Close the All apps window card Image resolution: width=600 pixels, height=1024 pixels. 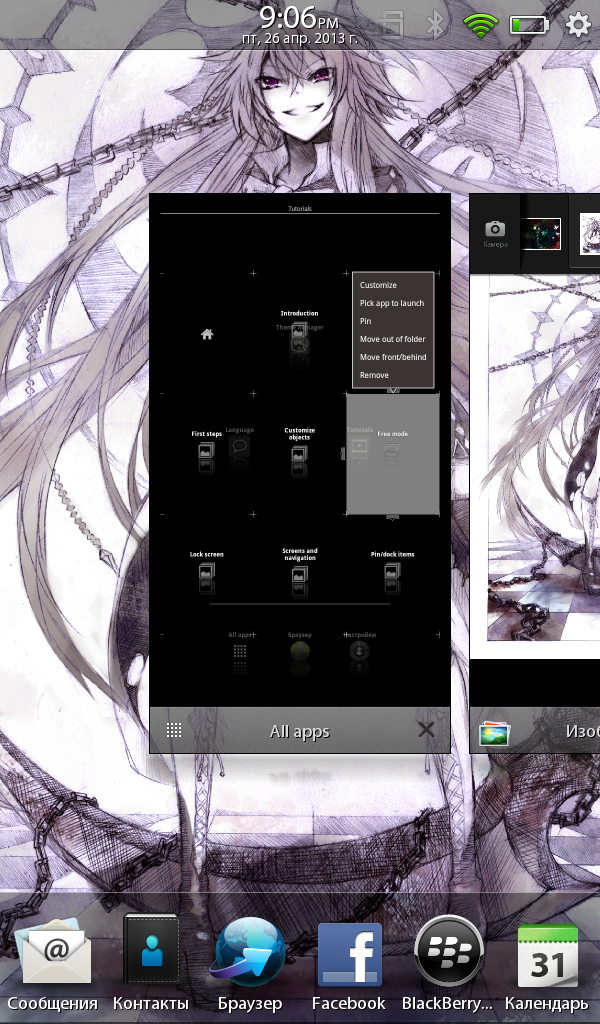[426, 730]
